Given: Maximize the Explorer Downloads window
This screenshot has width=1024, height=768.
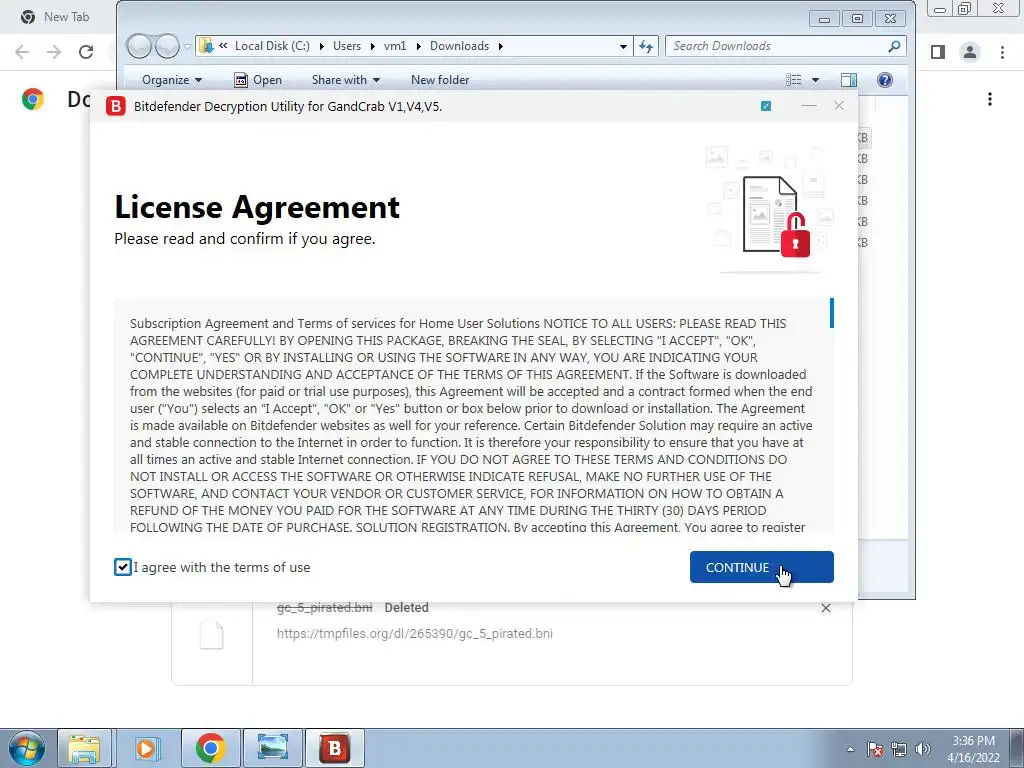Looking at the screenshot, I should pyautogui.click(x=857, y=18).
